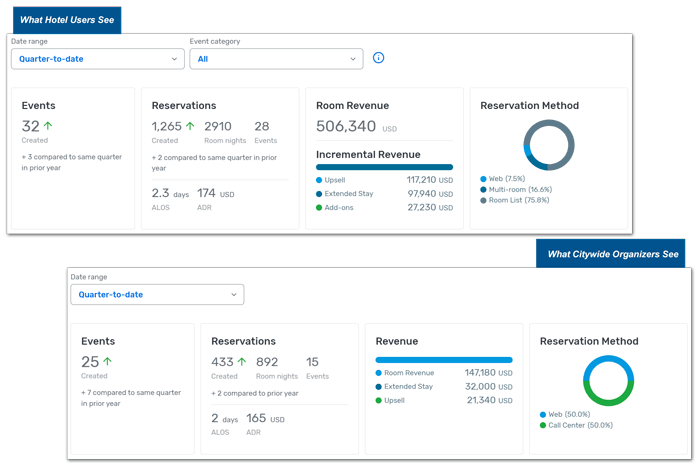This screenshot has height=472, width=700.
Task: Click the Upsell legend dot in Incremental Revenue
Action: click(x=320, y=180)
